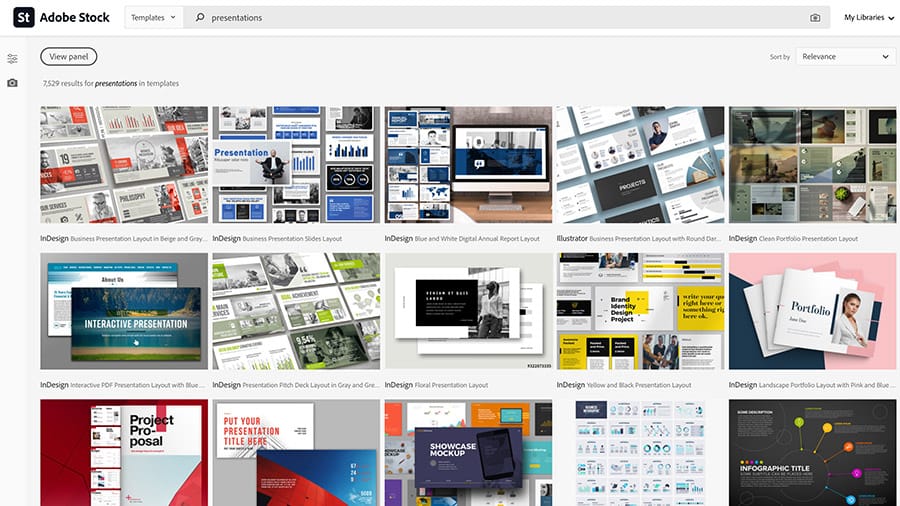Open visual search camera icon in search bar
The image size is (900, 506).
pos(815,18)
